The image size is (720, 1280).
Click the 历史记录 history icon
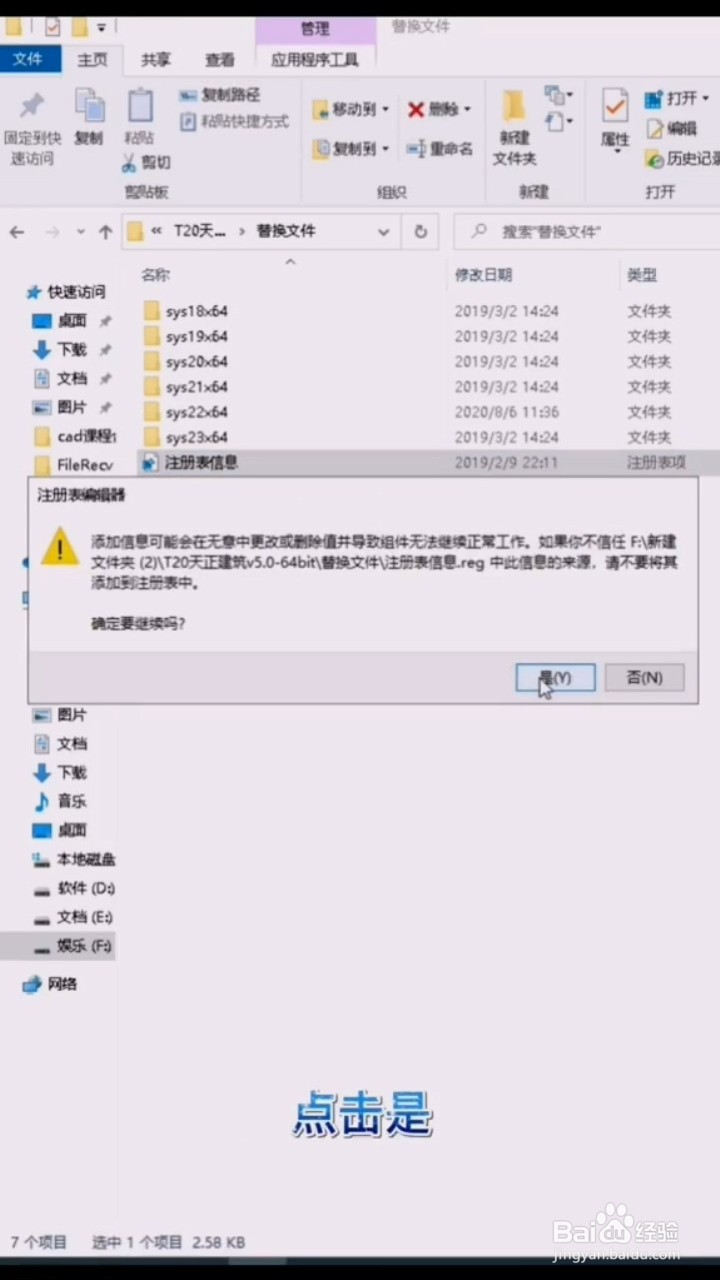click(x=655, y=158)
